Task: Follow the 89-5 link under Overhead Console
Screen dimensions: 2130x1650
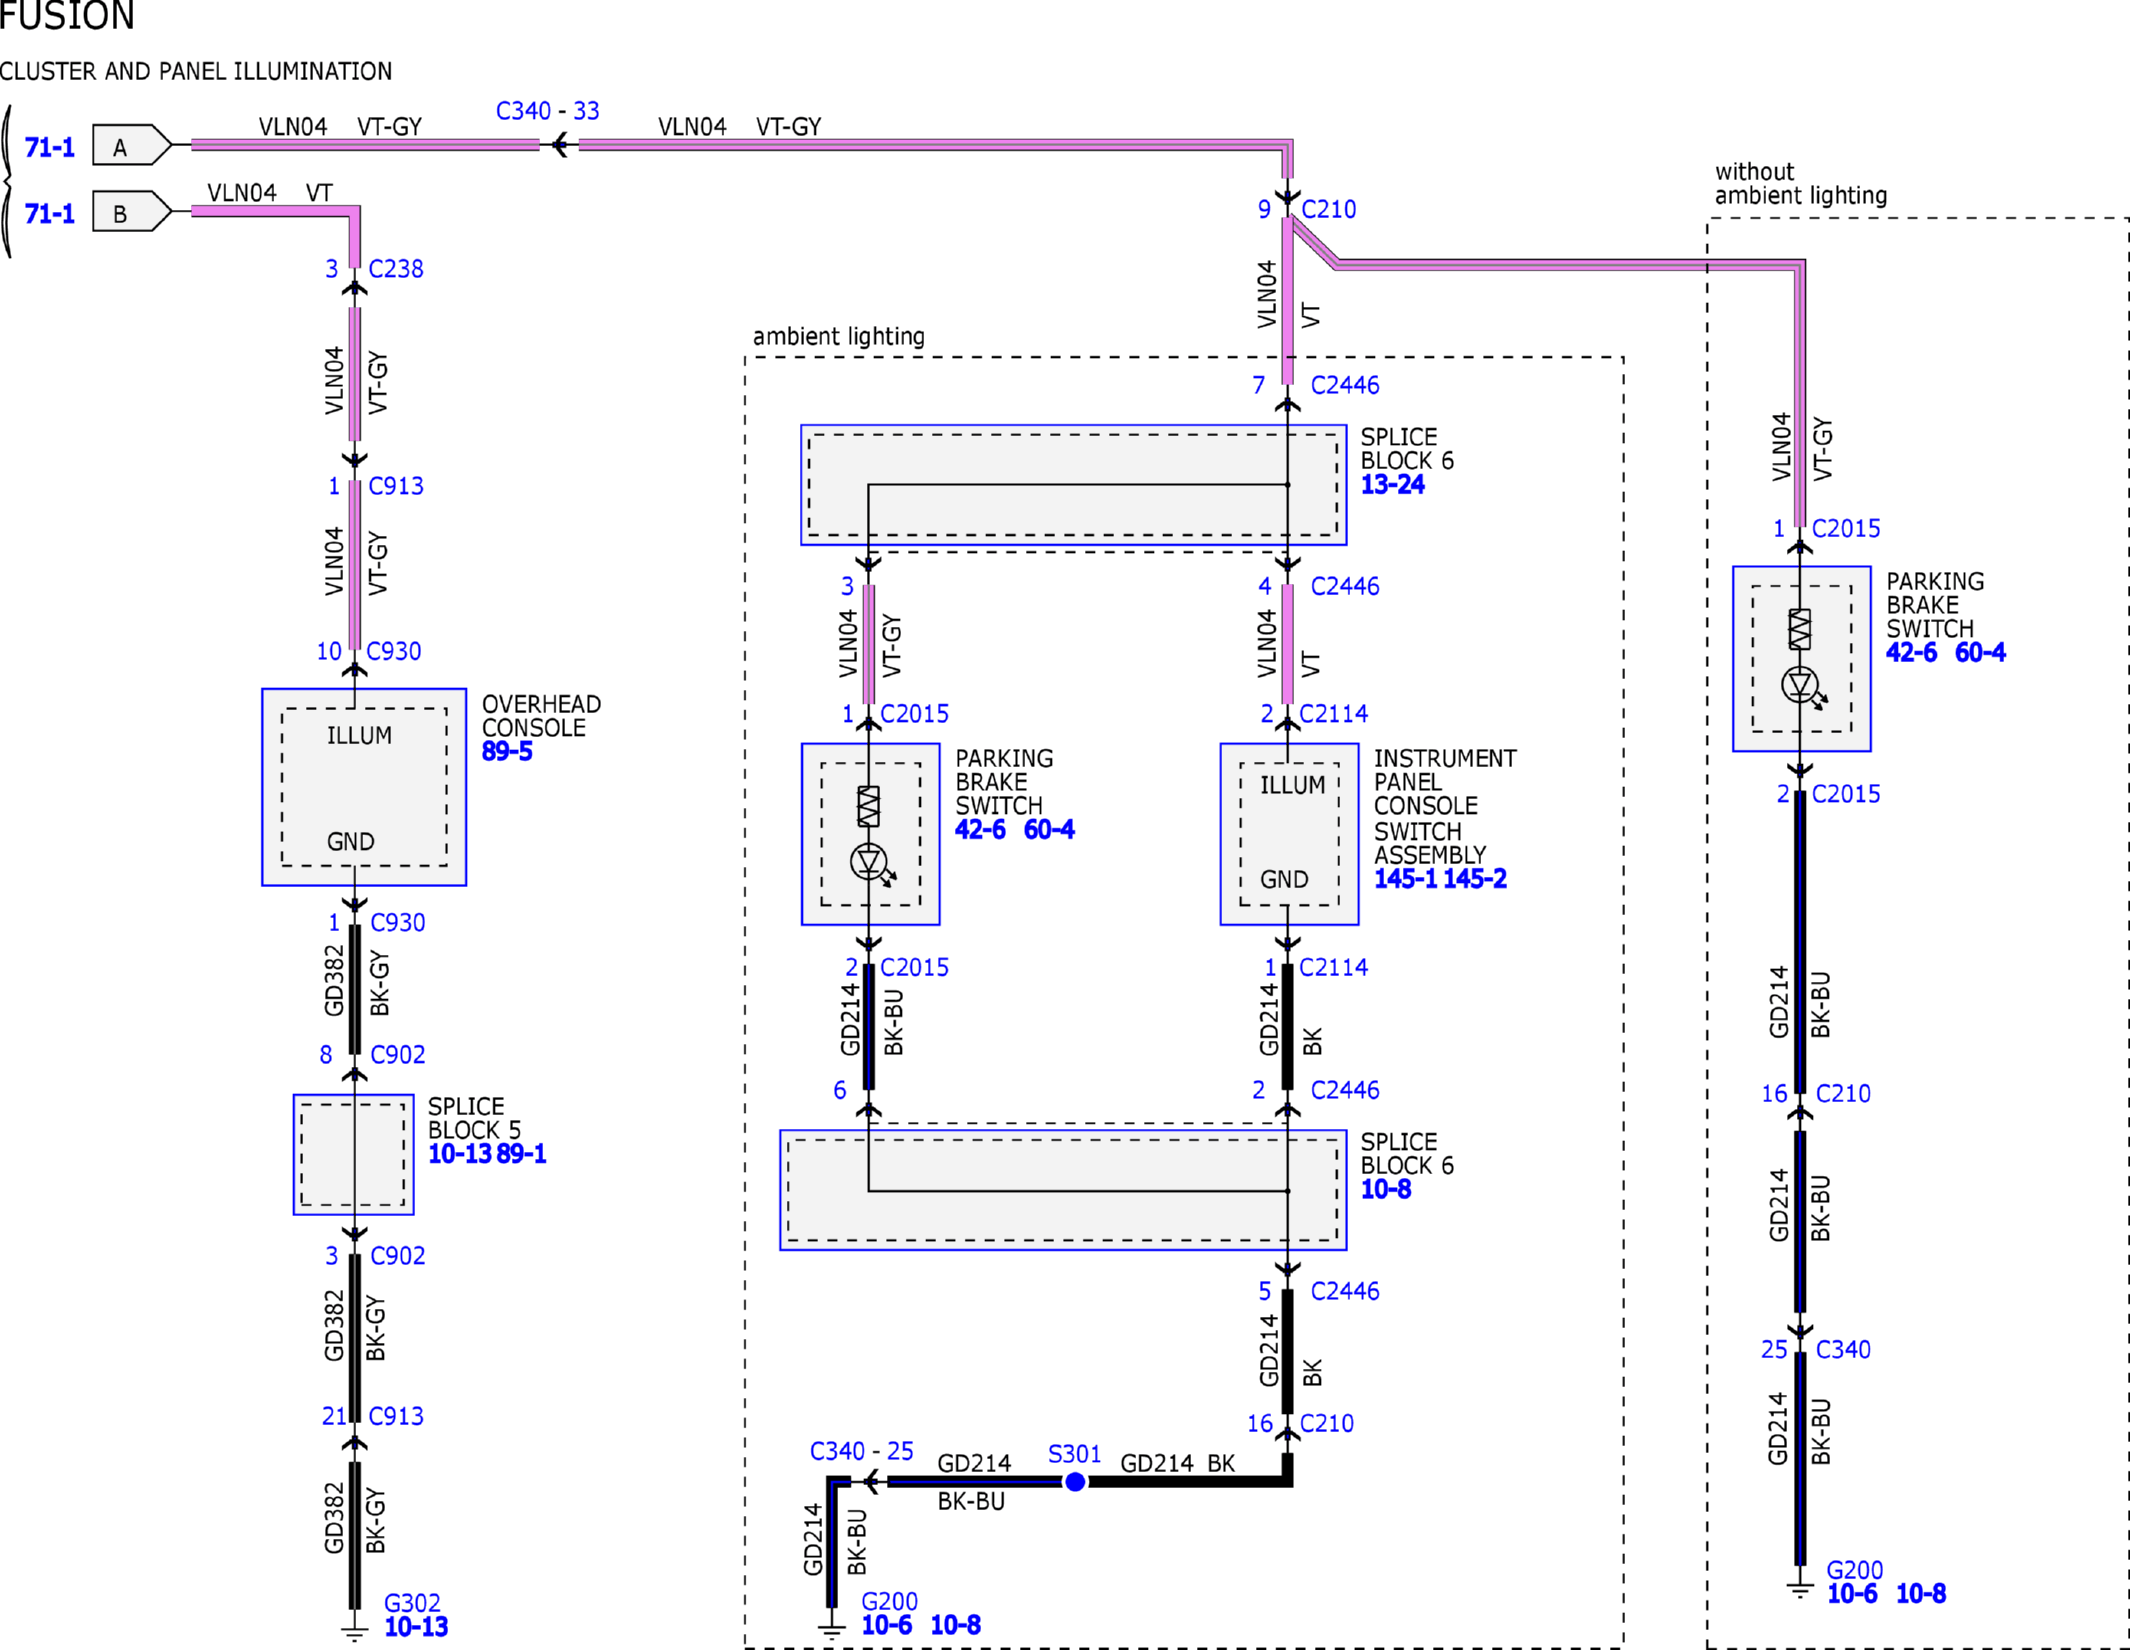Action: (507, 751)
